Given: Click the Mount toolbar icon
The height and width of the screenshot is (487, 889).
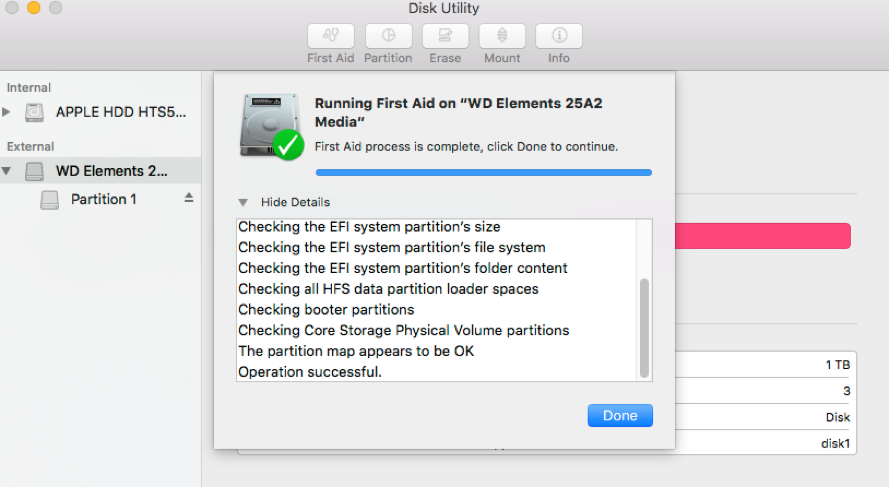Looking at the screenshot, I should tap(502, 36).
